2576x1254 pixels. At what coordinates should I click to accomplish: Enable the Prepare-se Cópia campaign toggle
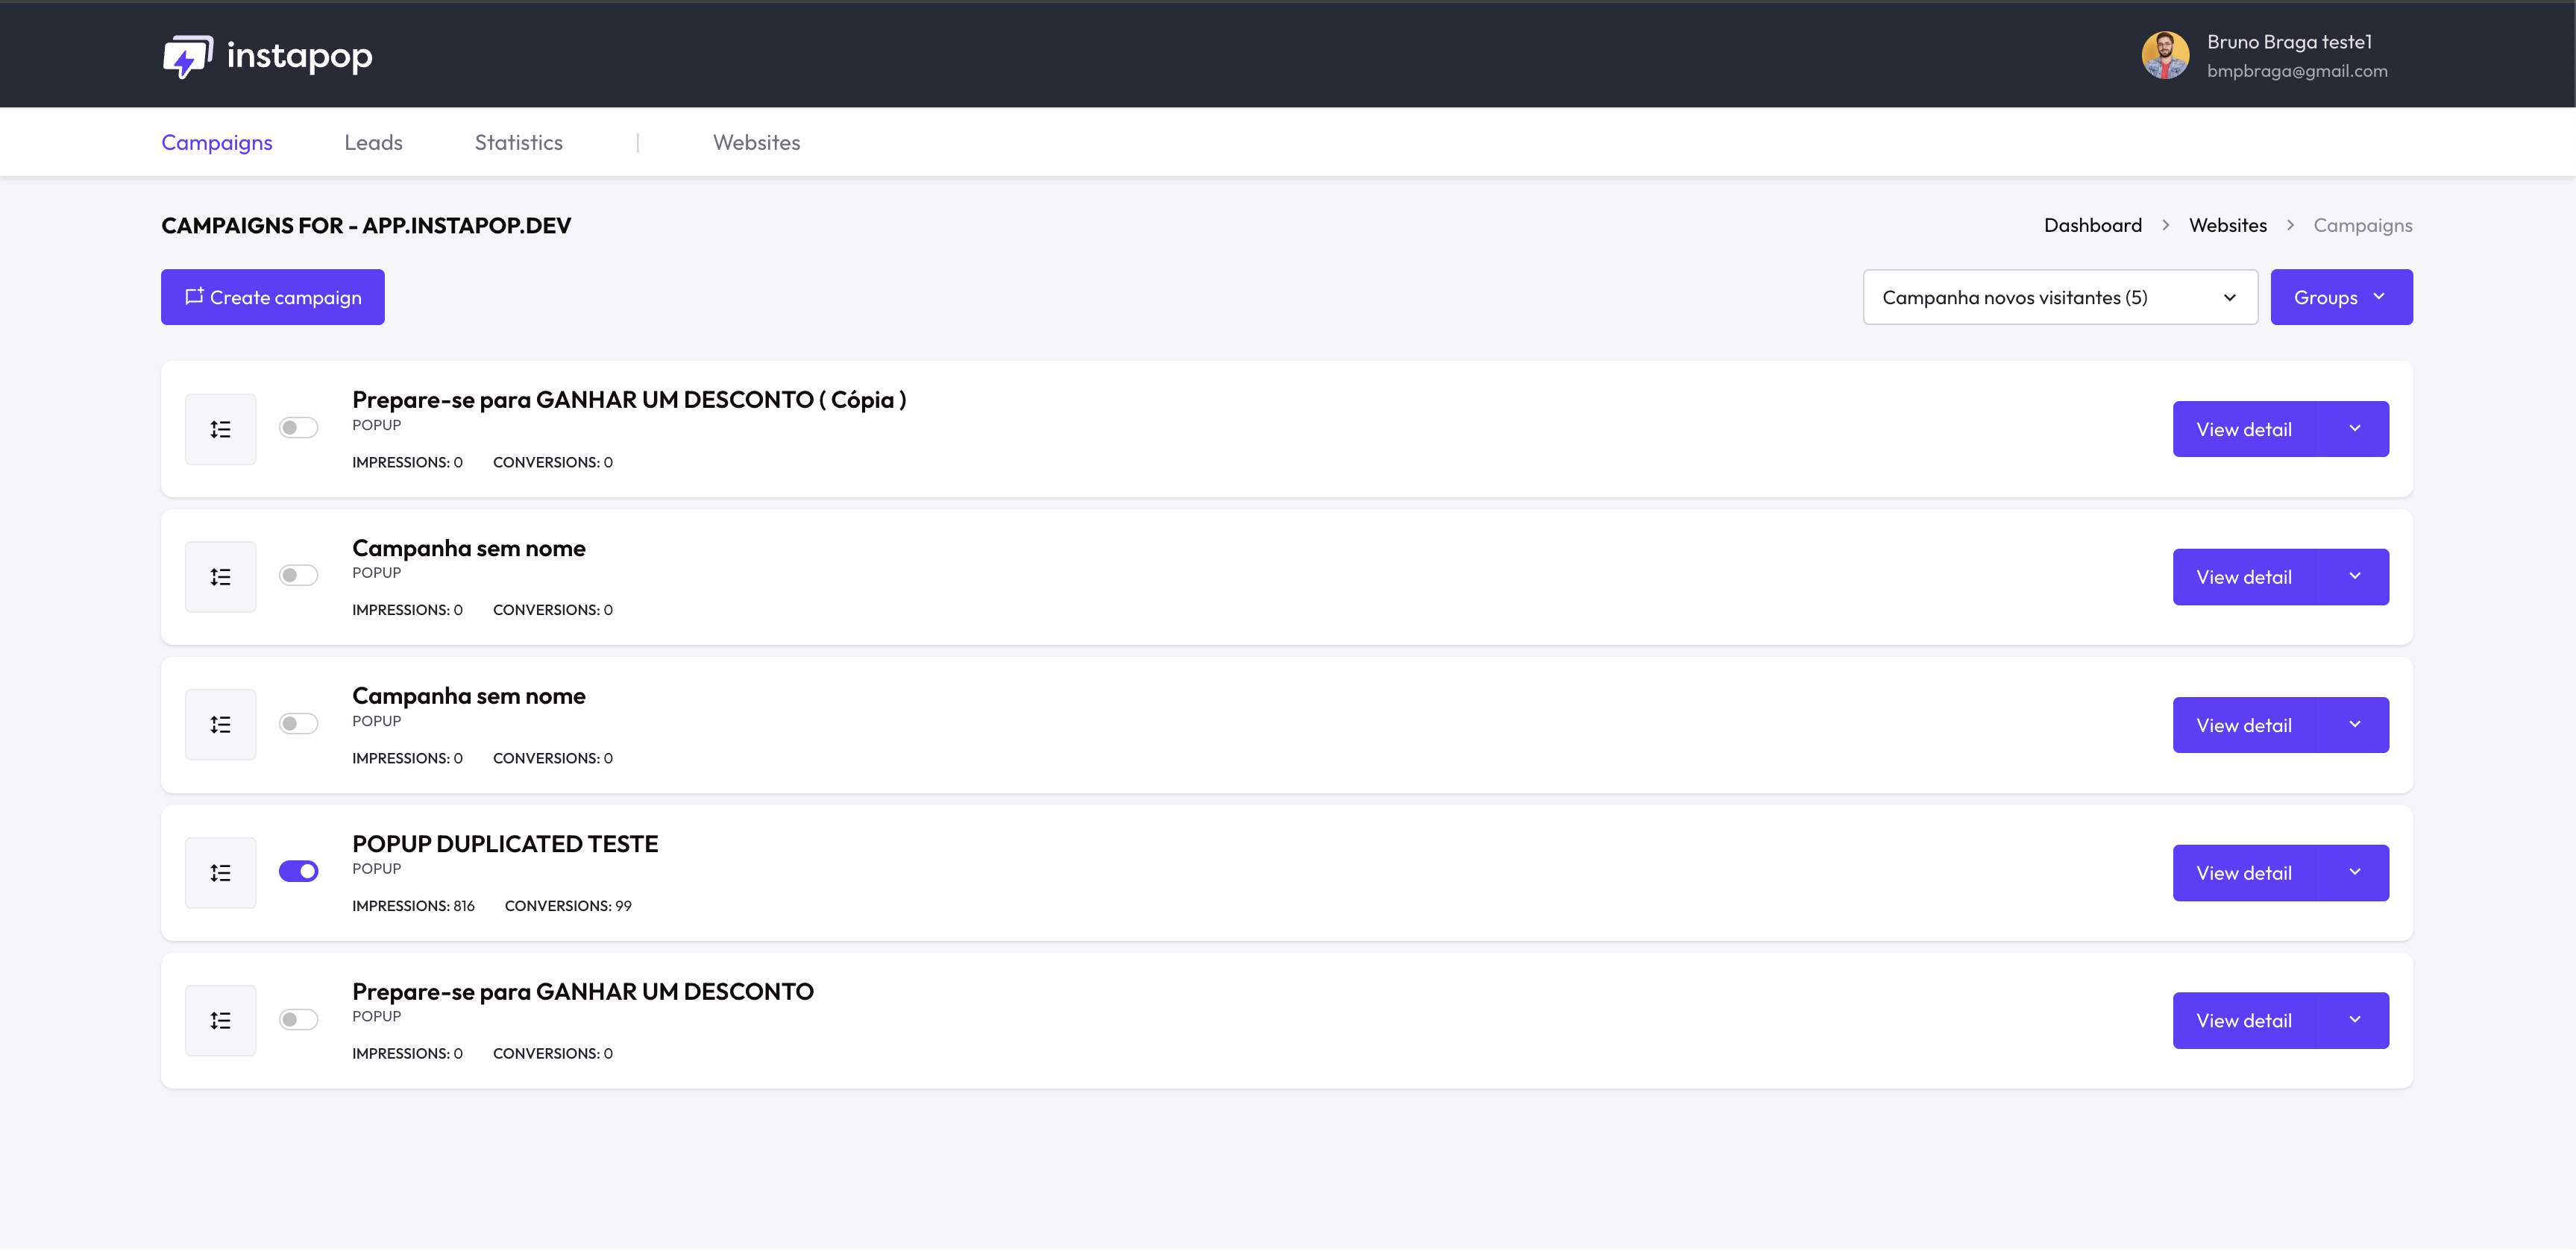pyautogui.click(x=298, y=428)
